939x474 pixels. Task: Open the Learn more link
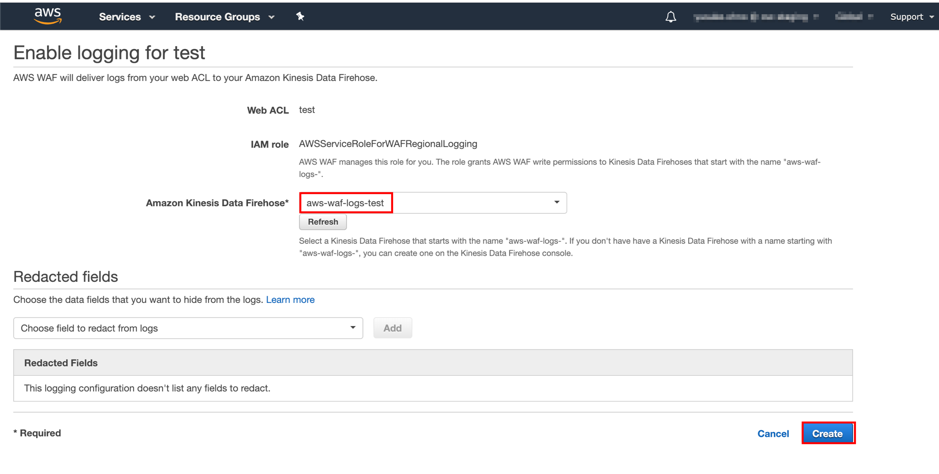tap(290, 300)
